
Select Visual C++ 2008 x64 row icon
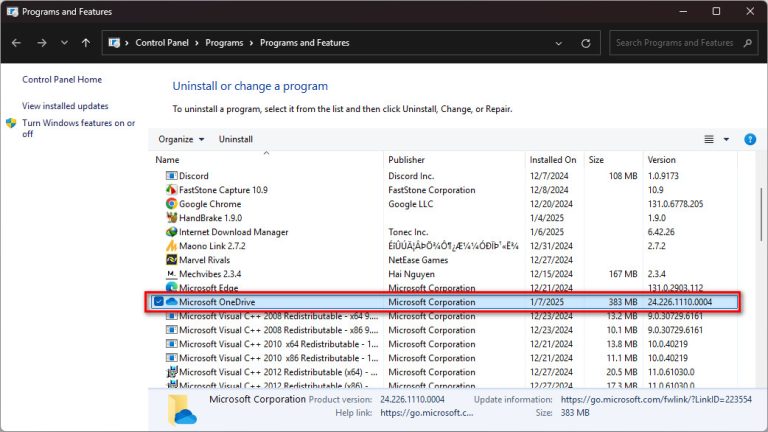pos(171,316)
